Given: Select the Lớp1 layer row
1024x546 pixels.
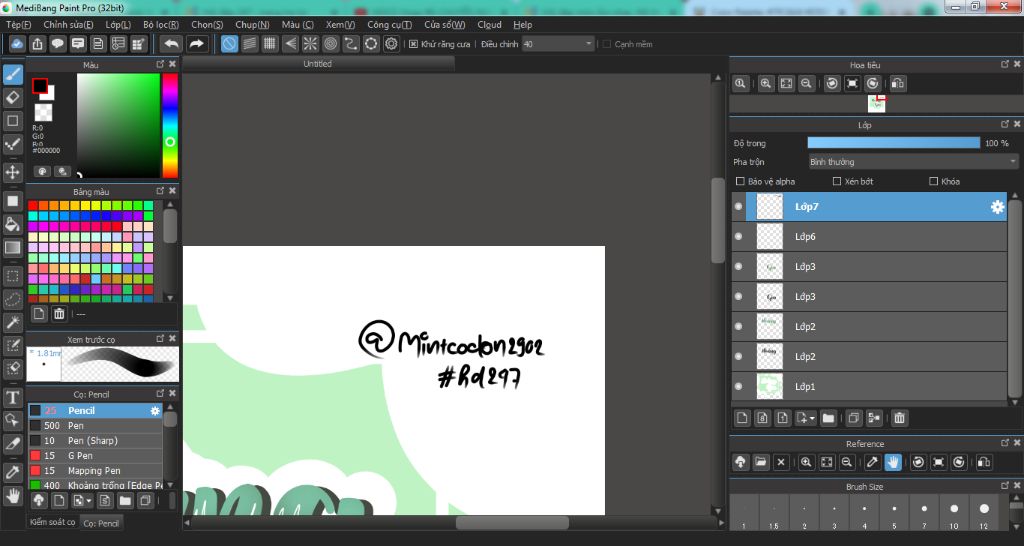Looking at the screenshot, I should [869, 386].
